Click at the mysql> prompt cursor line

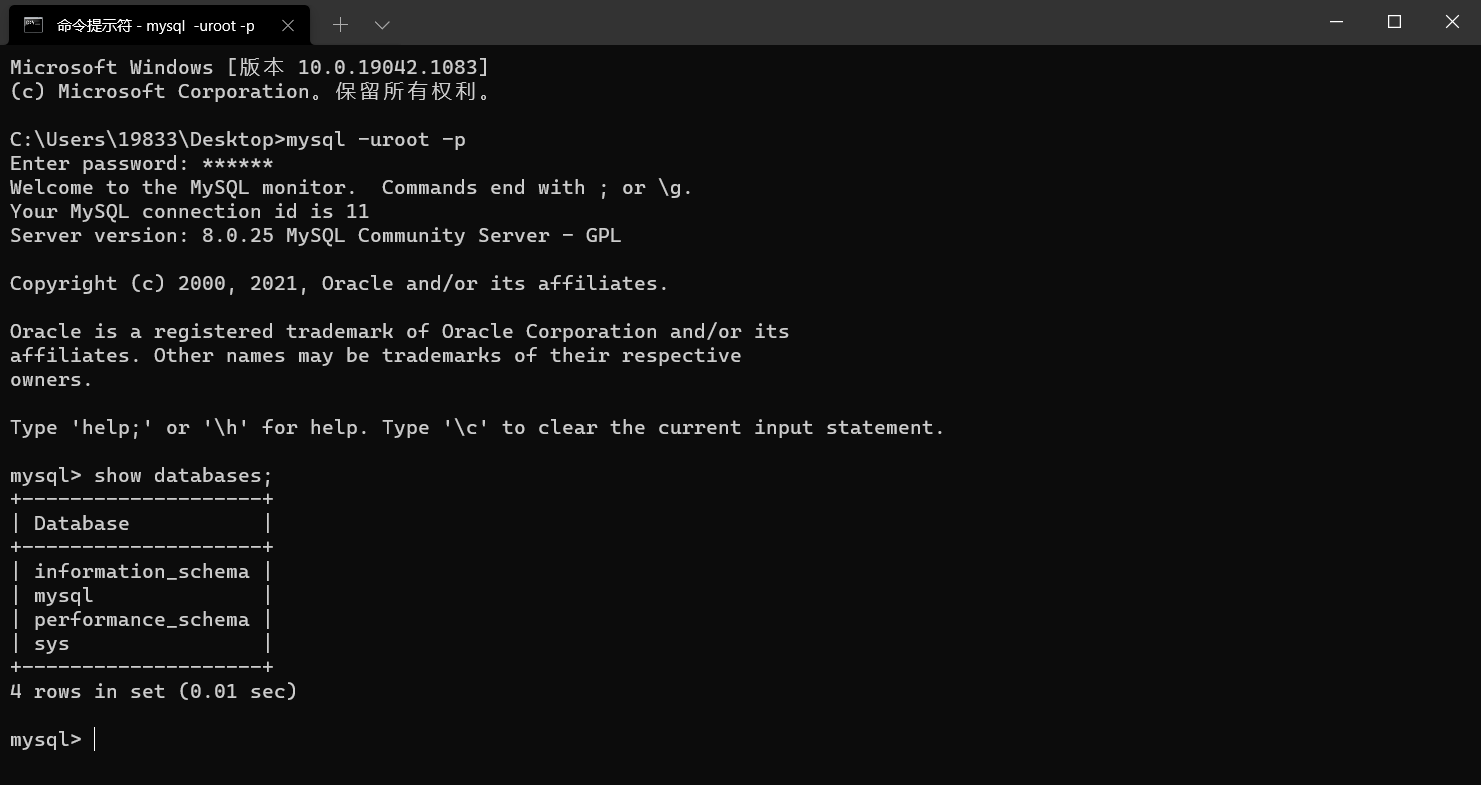pos(96,740)
